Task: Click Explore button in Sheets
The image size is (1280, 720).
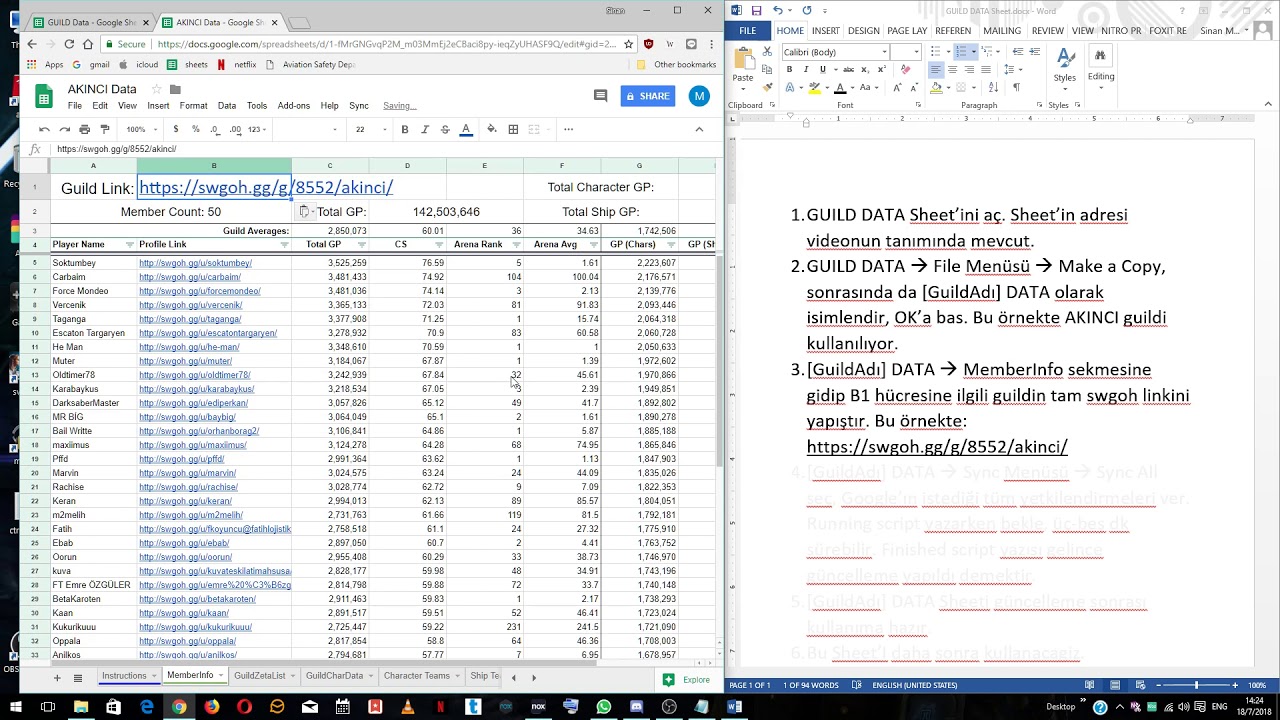Action: point(687,679)
